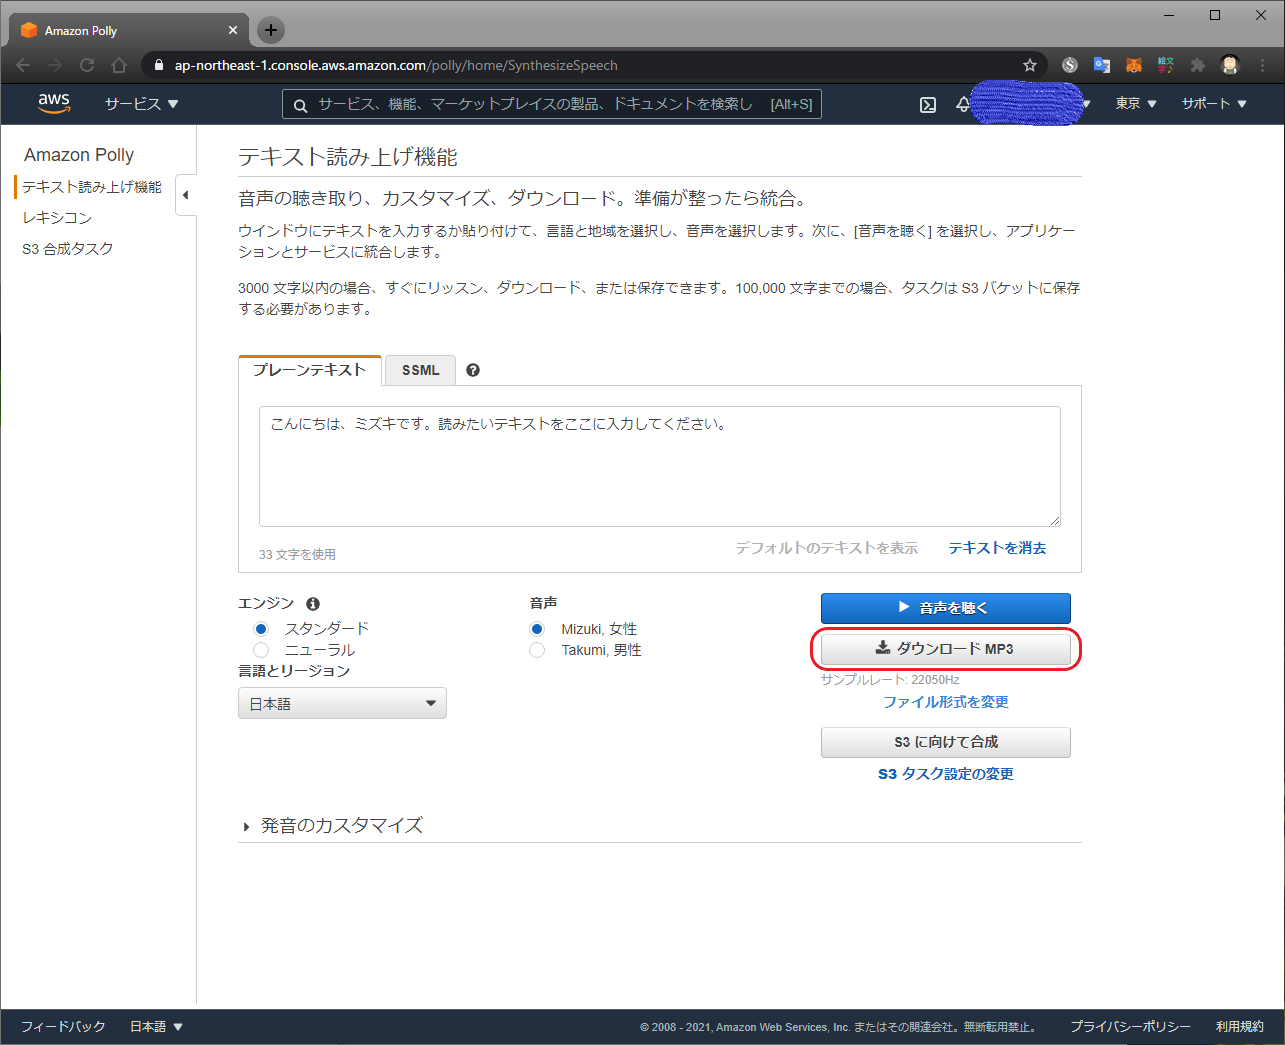
Task: Open the browser profile avatar
Action: click(1230, 65)
